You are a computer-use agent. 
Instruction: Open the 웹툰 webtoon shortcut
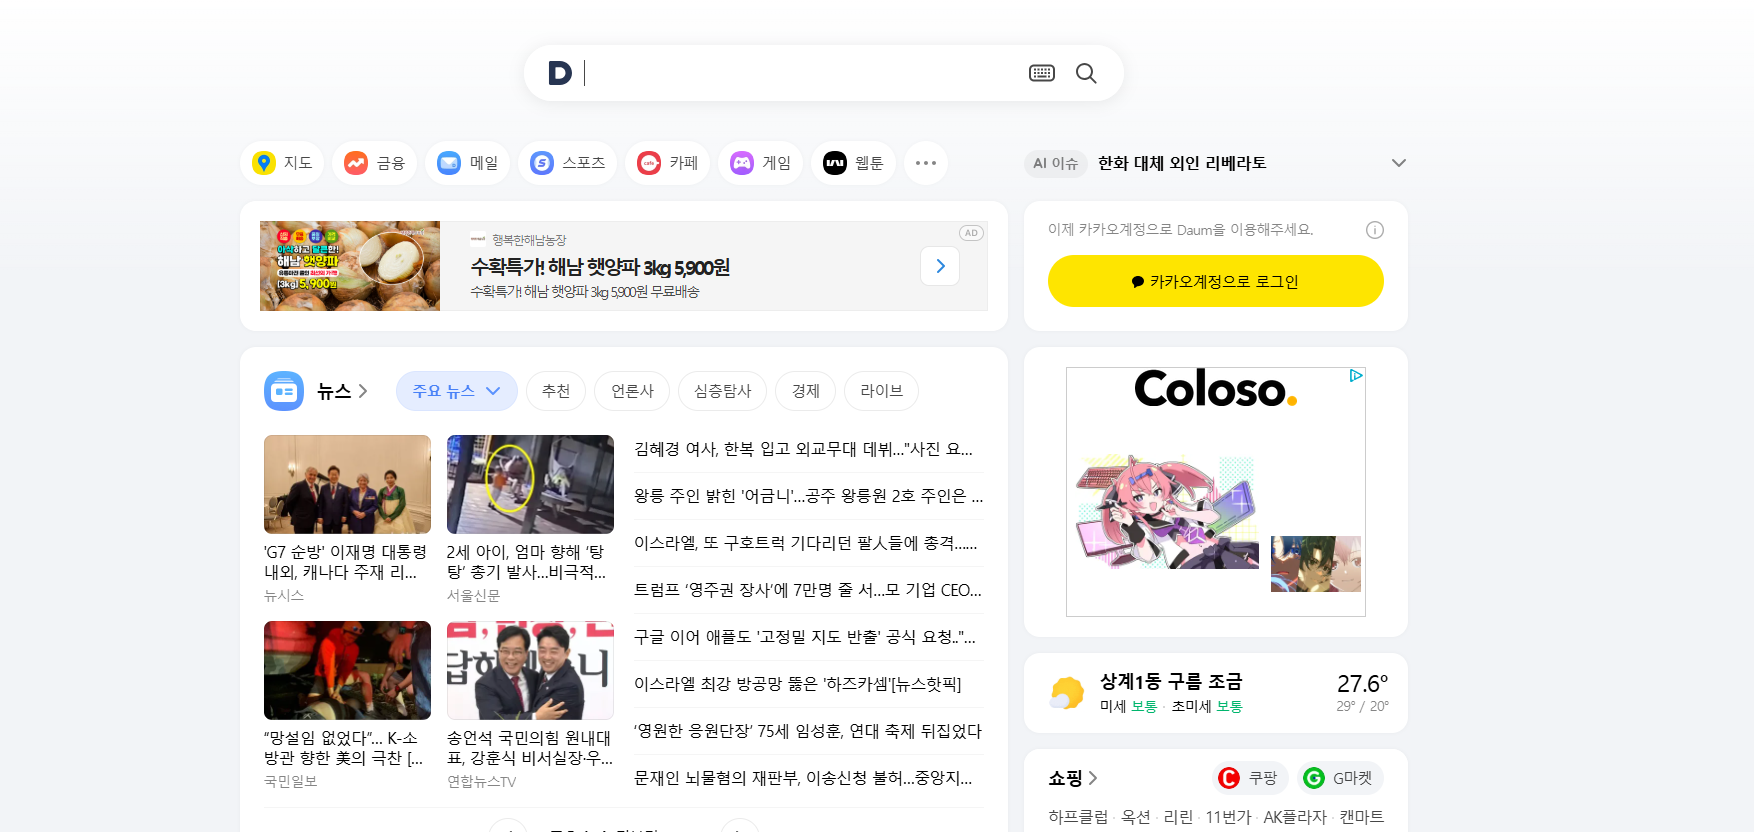[853, 163]
